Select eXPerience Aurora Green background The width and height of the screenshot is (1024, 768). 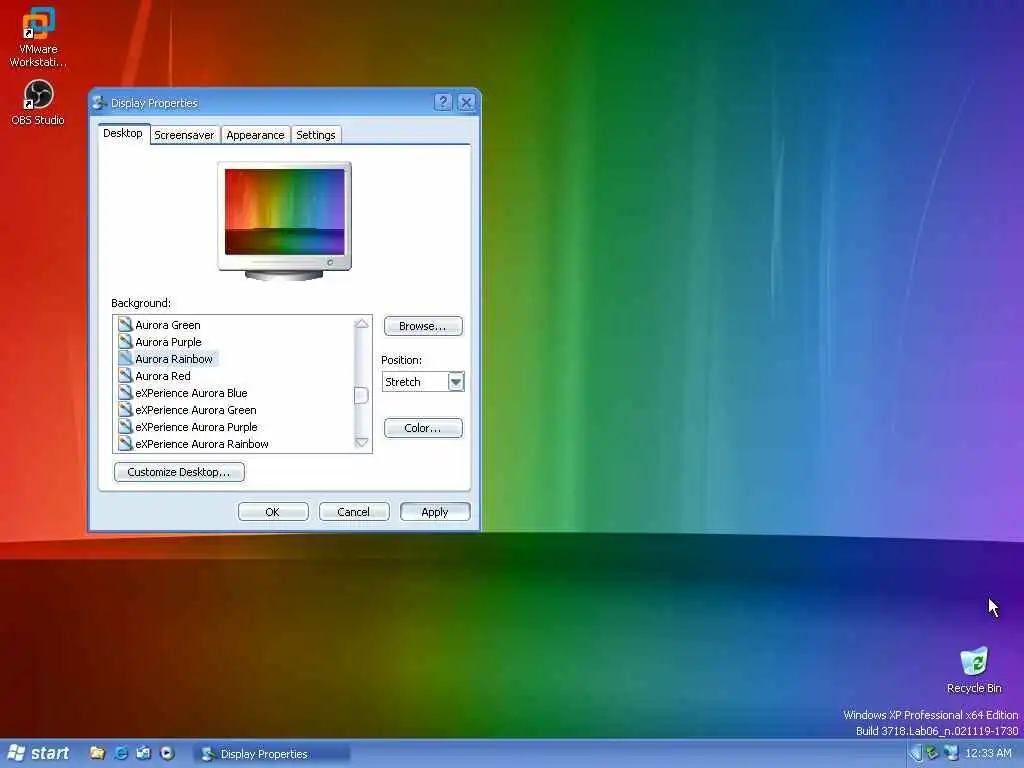(x=196, y=409)
